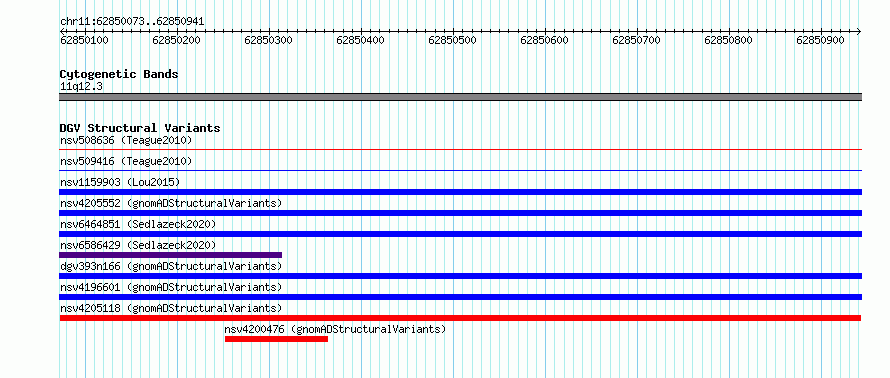Screen dimensions: 890x378
Task: Open variant nsv4205552 gnomAD label
Action: click(171, 203)
